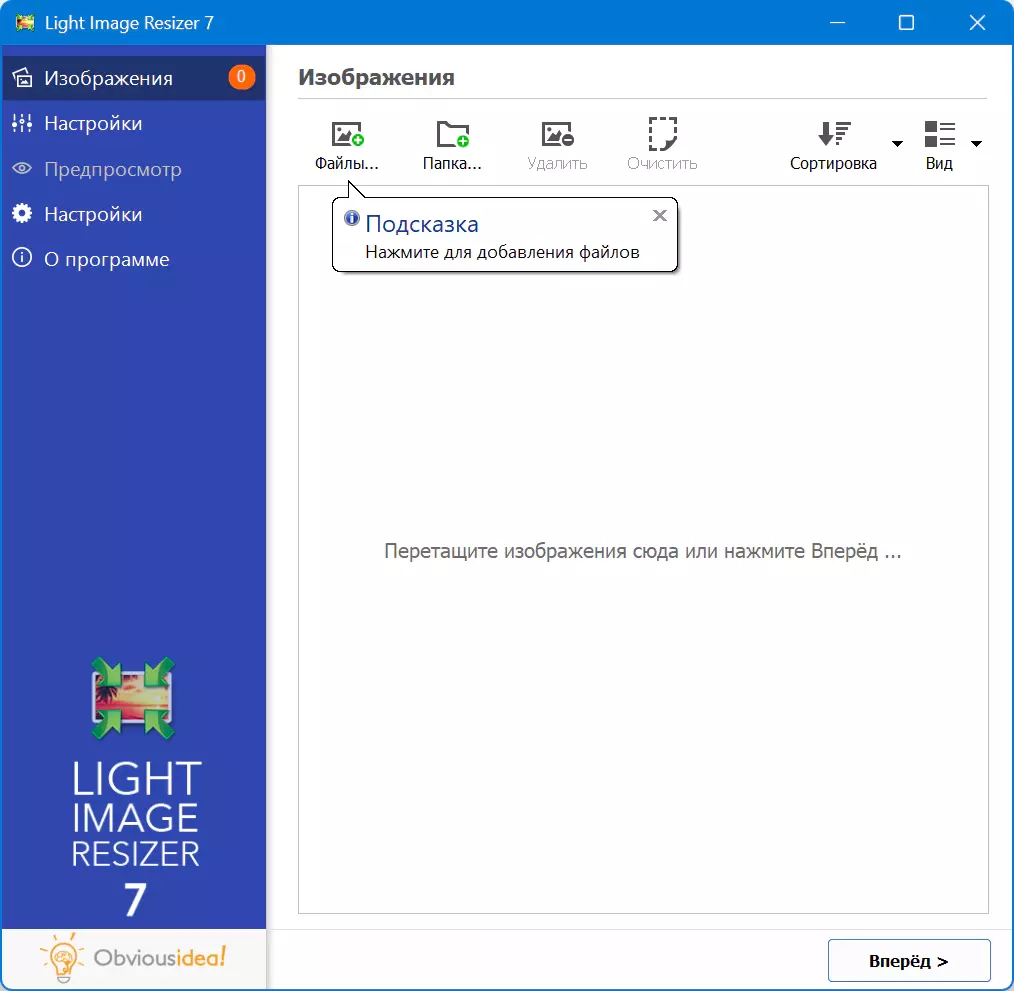Click the Obviousidea! logo link

[x=133, y=958]
